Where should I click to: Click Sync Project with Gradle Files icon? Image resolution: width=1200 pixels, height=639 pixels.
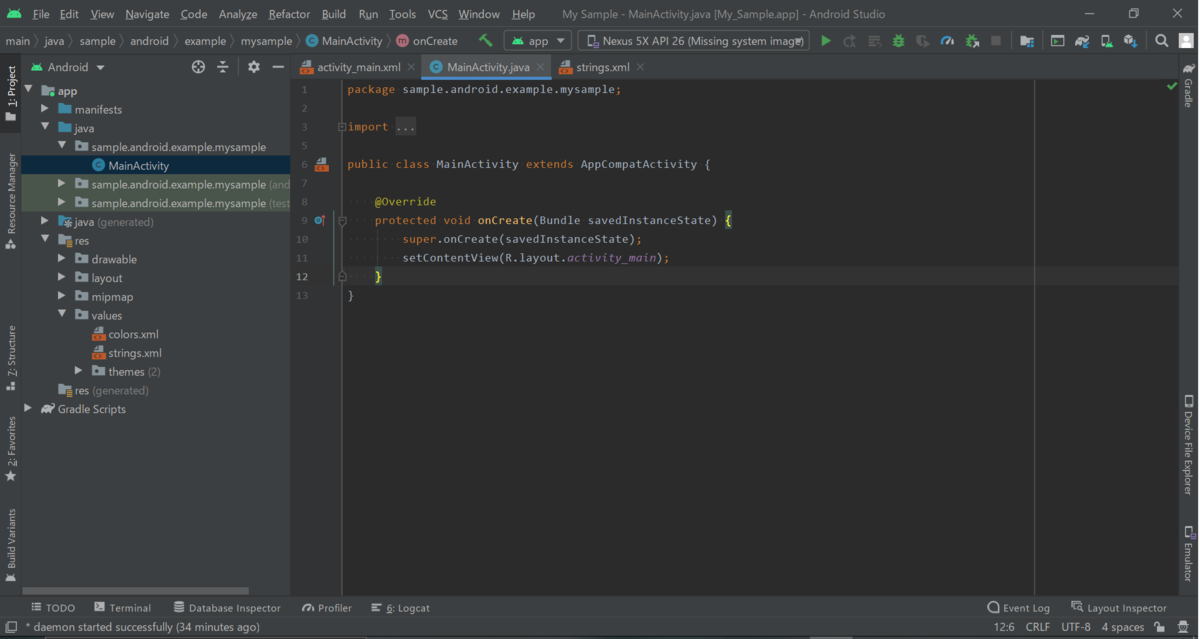click(1082, 41)
